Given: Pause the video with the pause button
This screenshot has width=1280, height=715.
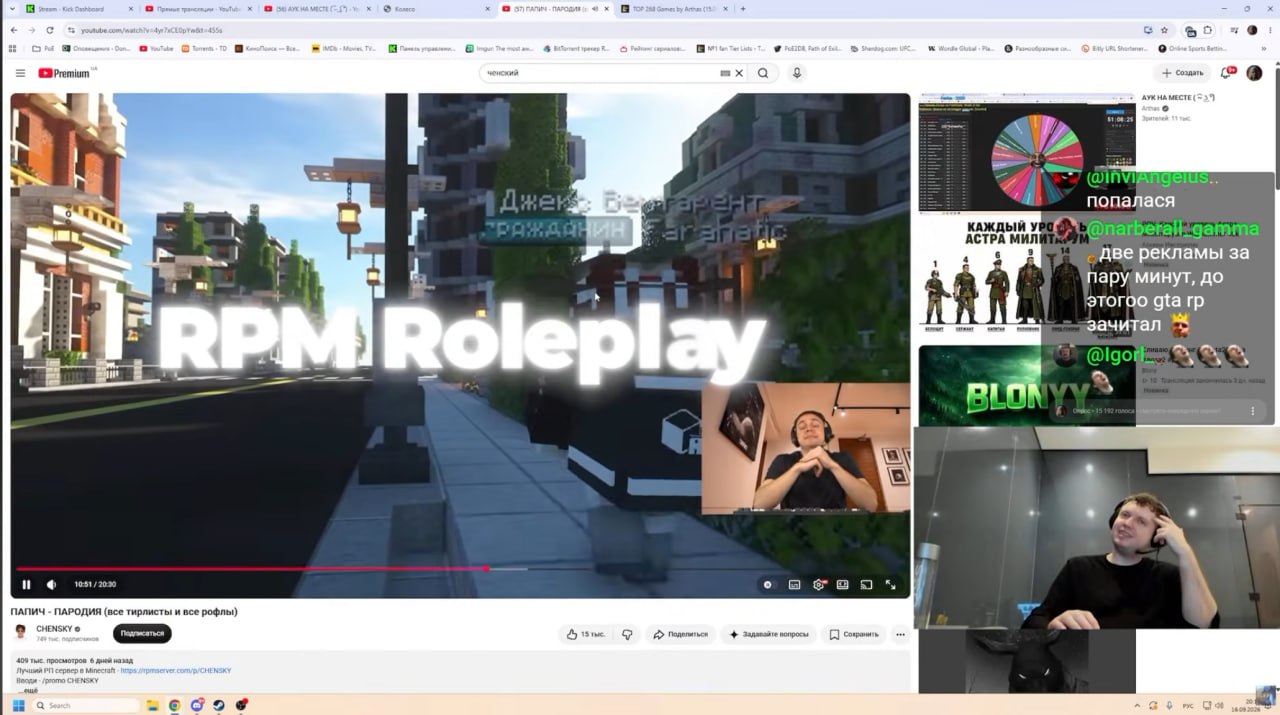Looking at the screenshot, I should 26,585.
